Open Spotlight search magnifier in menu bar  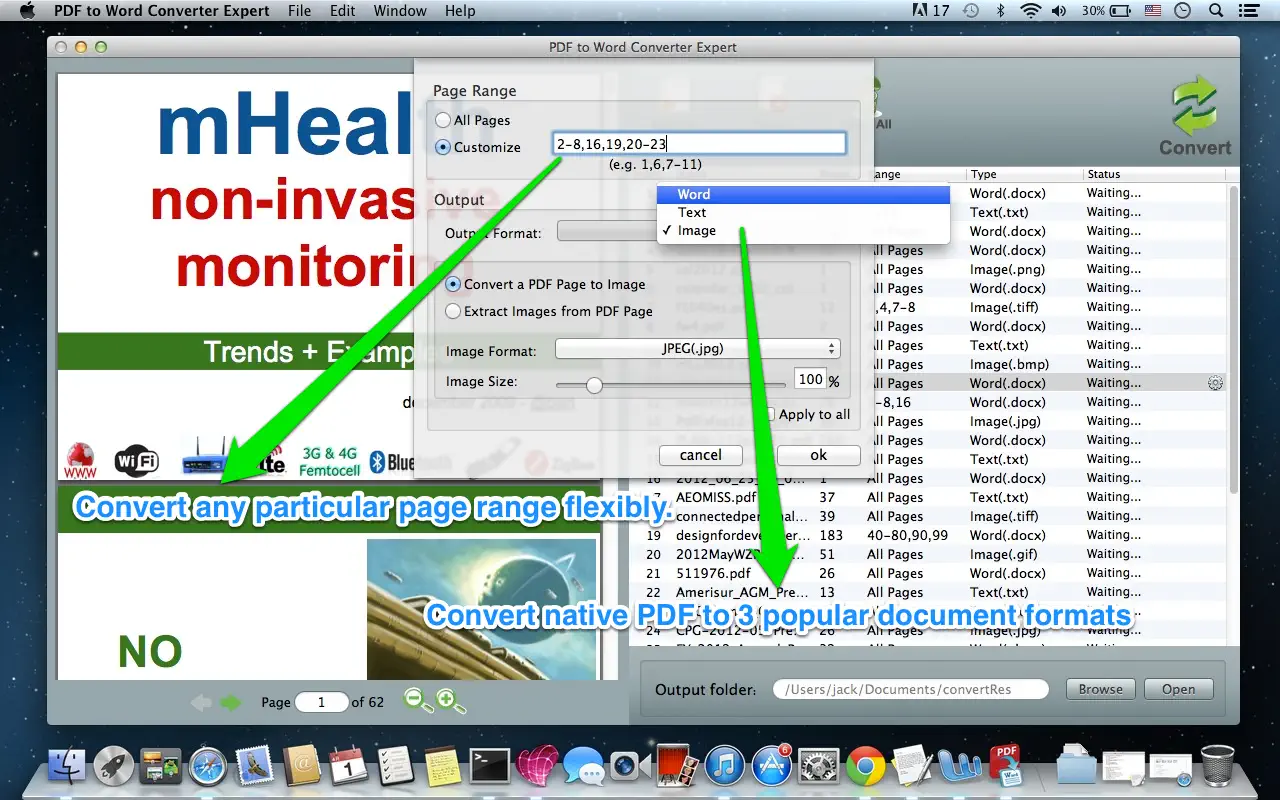[x=1216, y=11]
